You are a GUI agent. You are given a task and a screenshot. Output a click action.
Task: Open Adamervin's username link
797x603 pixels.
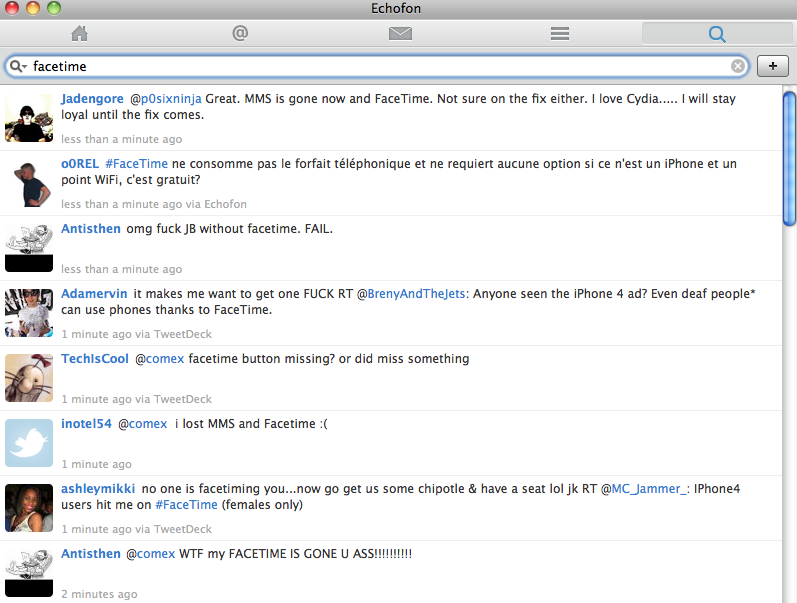tap(94, 294)
